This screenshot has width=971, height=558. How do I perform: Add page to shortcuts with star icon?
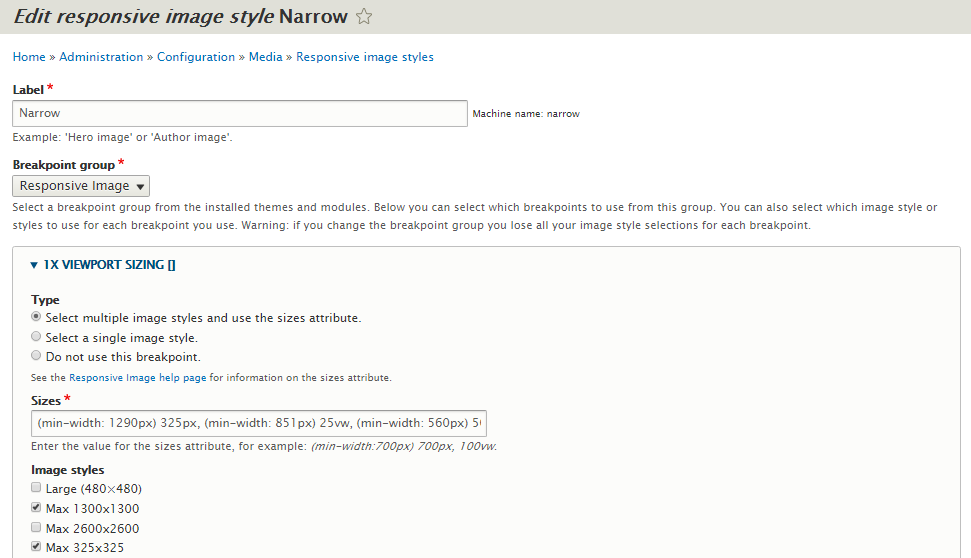[364, 17]
